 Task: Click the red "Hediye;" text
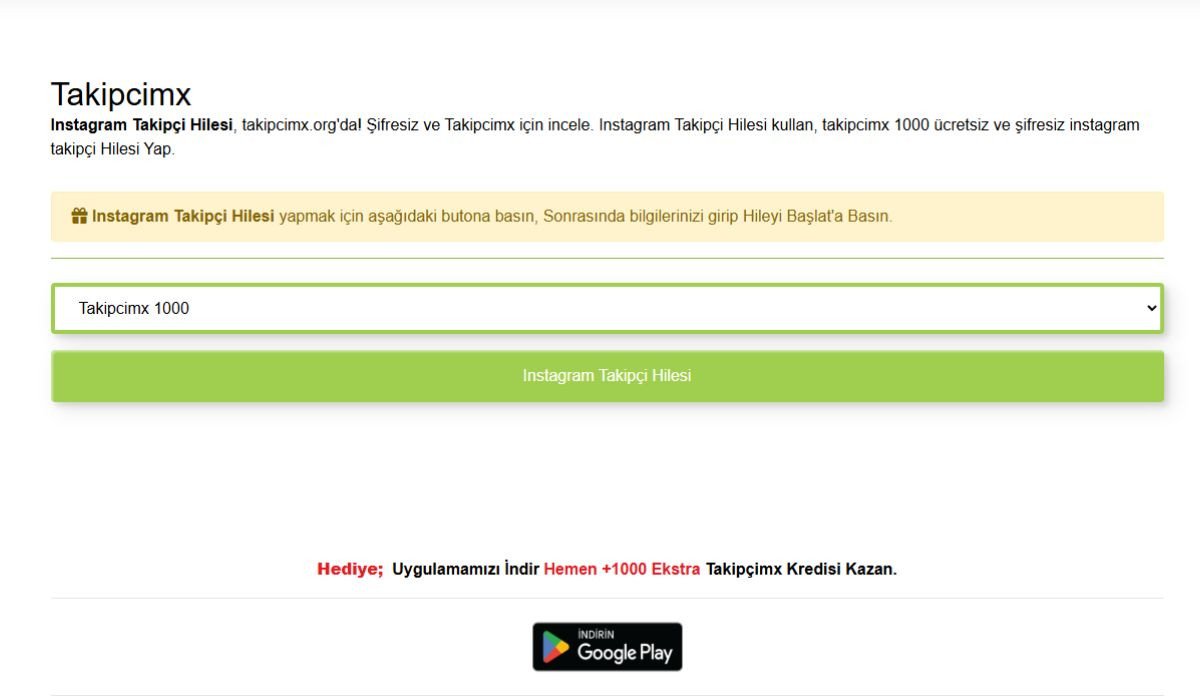[x=350, y=569]
